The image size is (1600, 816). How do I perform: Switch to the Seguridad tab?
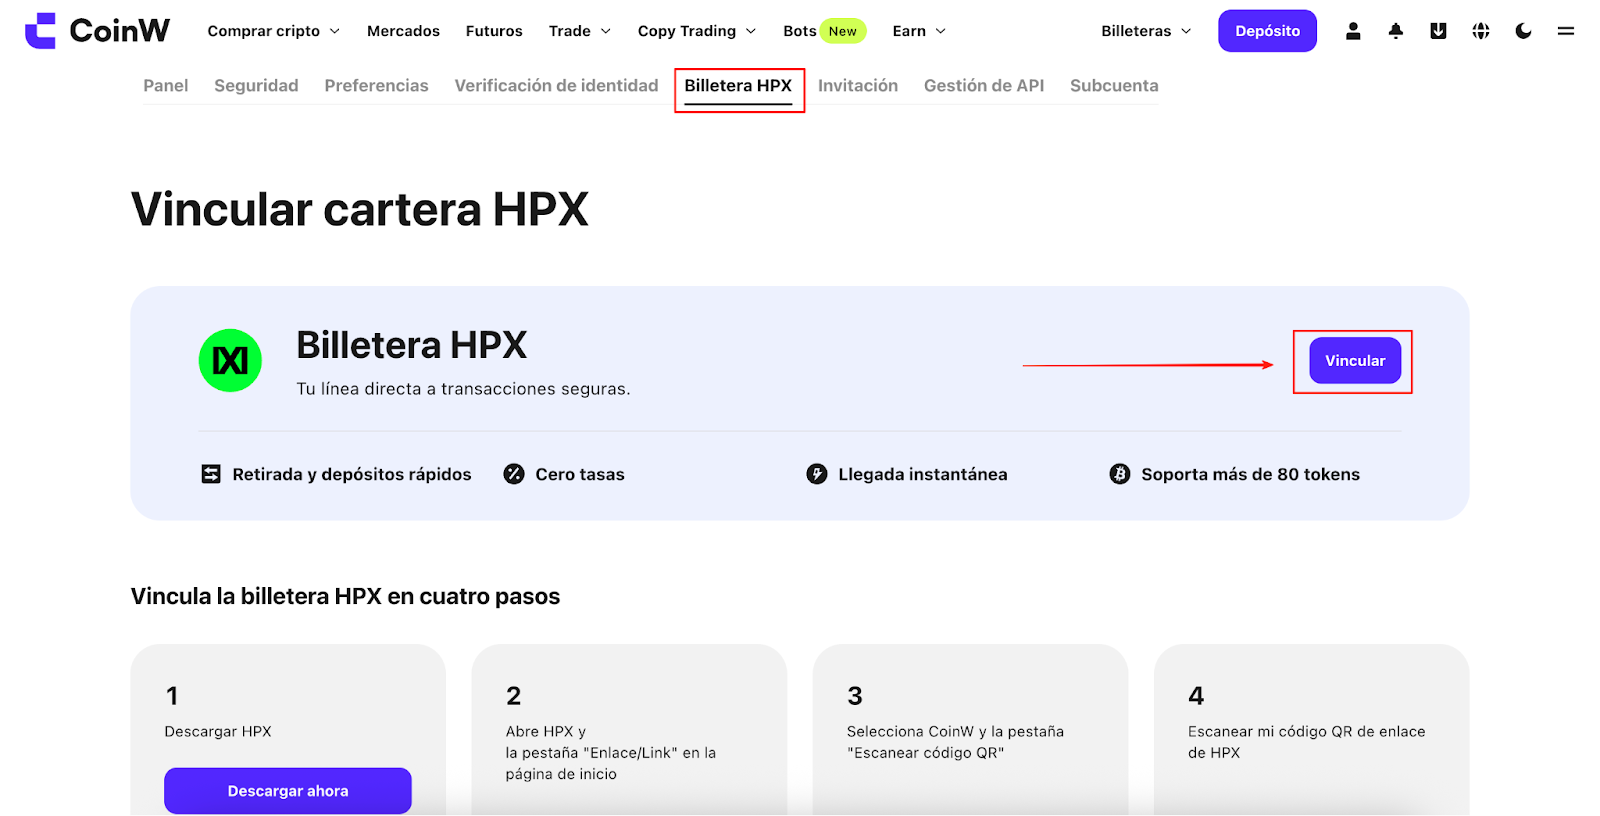point(256,86)
